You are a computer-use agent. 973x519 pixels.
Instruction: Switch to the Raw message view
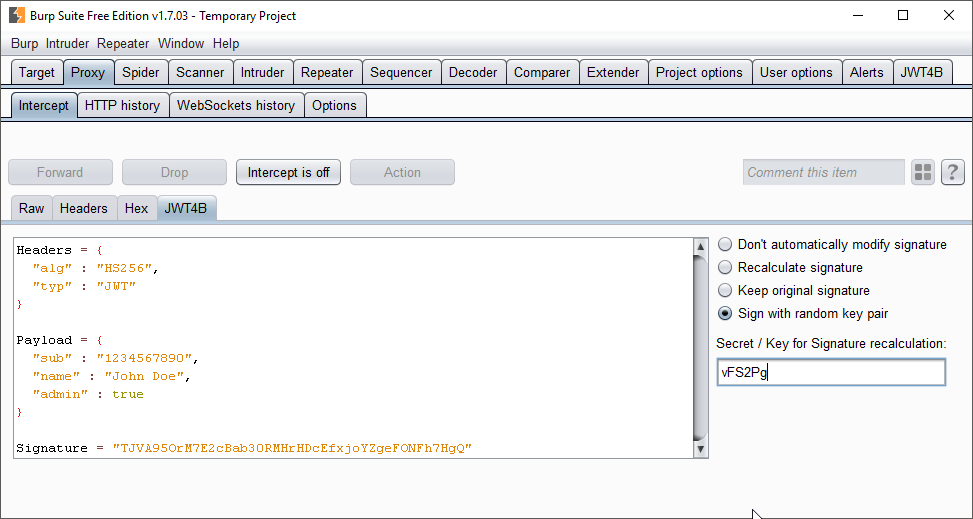(31, 208)
